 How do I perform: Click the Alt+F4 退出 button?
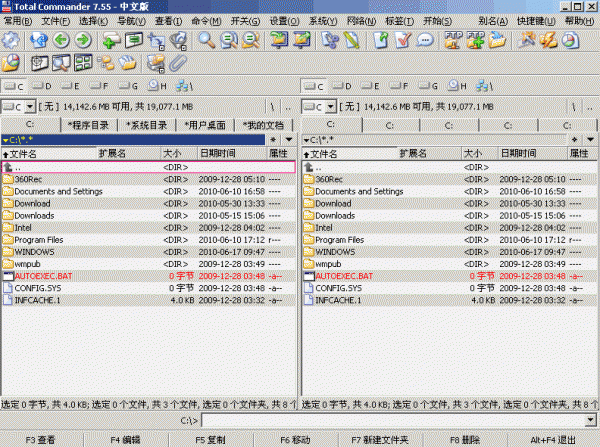pos(553,440)
